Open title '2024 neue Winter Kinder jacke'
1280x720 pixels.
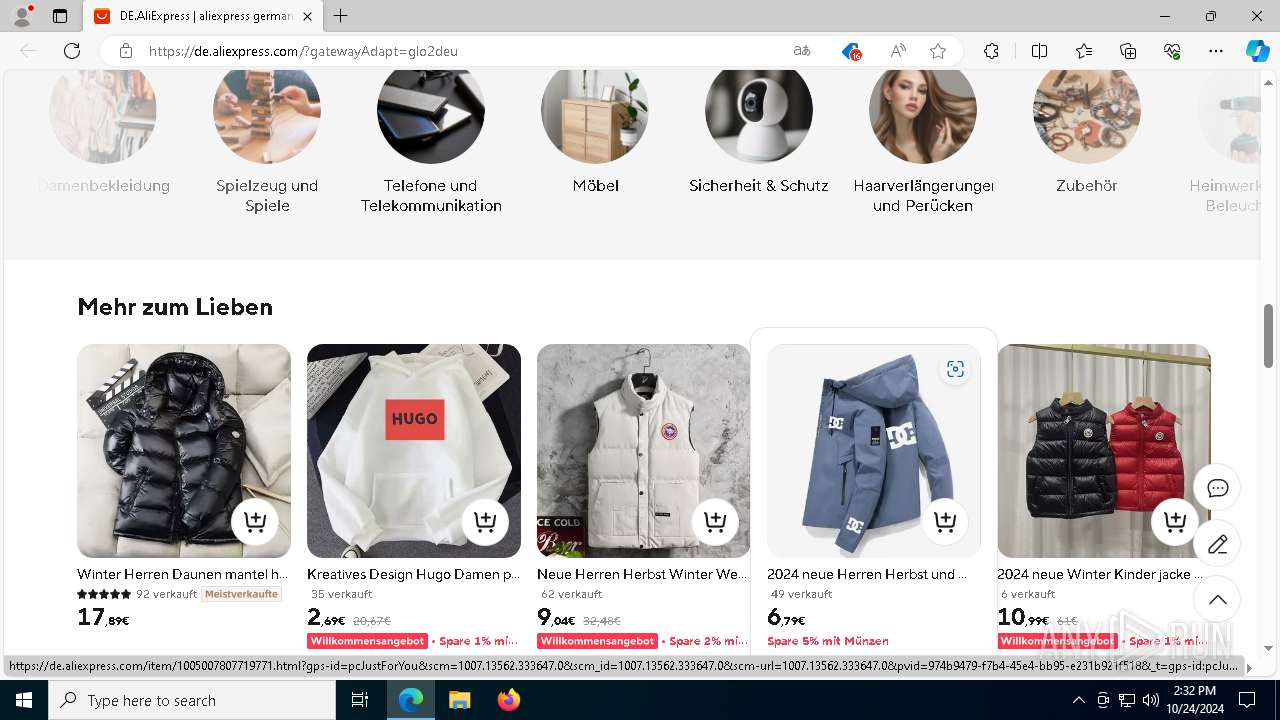[1100, 574]
